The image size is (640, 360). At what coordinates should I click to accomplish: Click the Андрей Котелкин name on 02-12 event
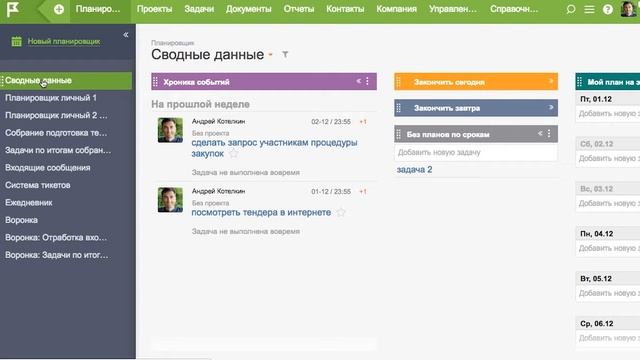[218, 122]
